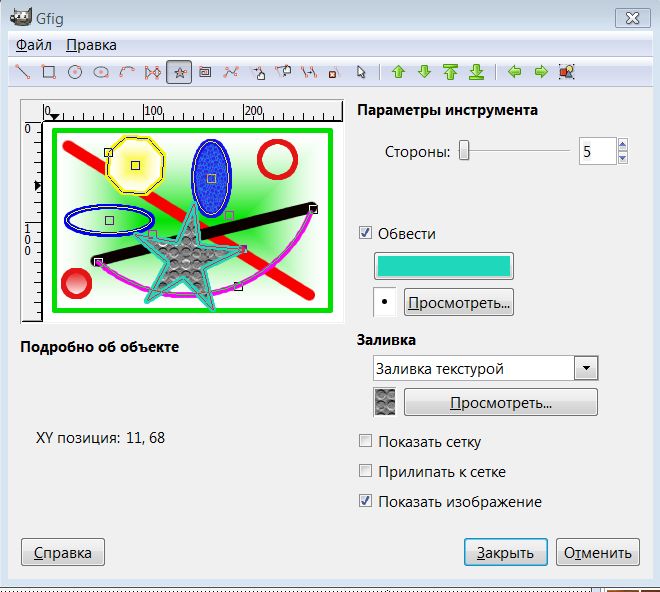Pick the ellipse tool
The image size is (660, 592).
[100, 72]
